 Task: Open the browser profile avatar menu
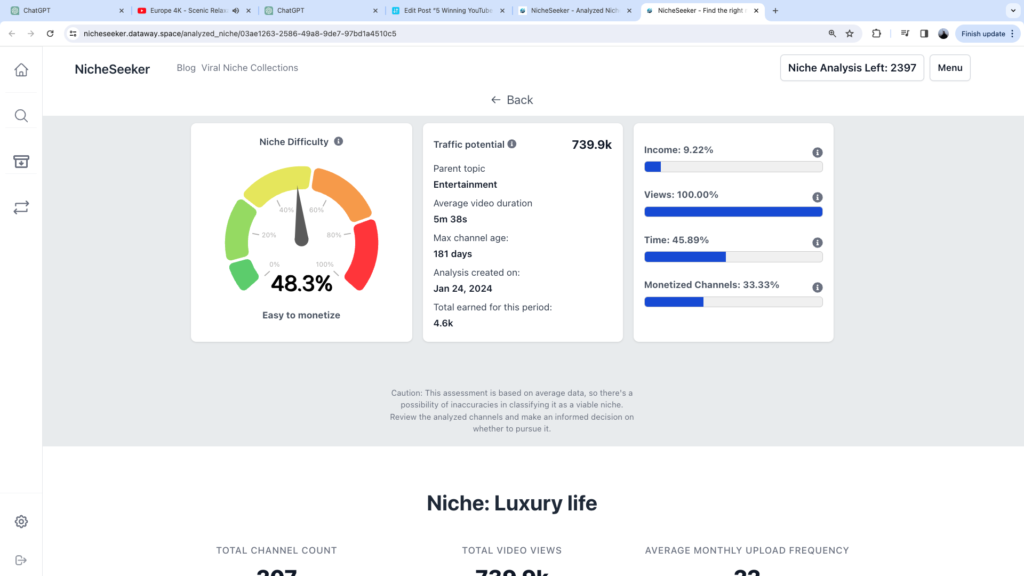(x=943, y=33)
